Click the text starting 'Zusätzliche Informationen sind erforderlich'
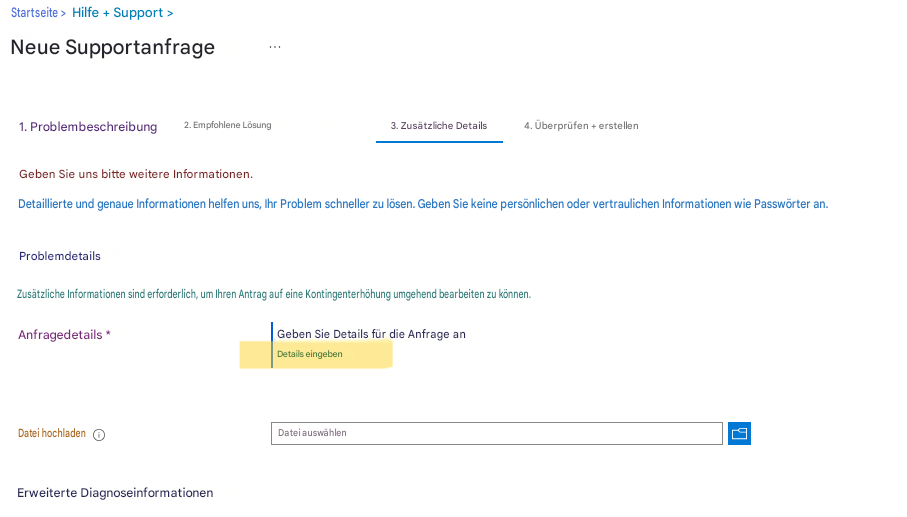 coord(274,294)
